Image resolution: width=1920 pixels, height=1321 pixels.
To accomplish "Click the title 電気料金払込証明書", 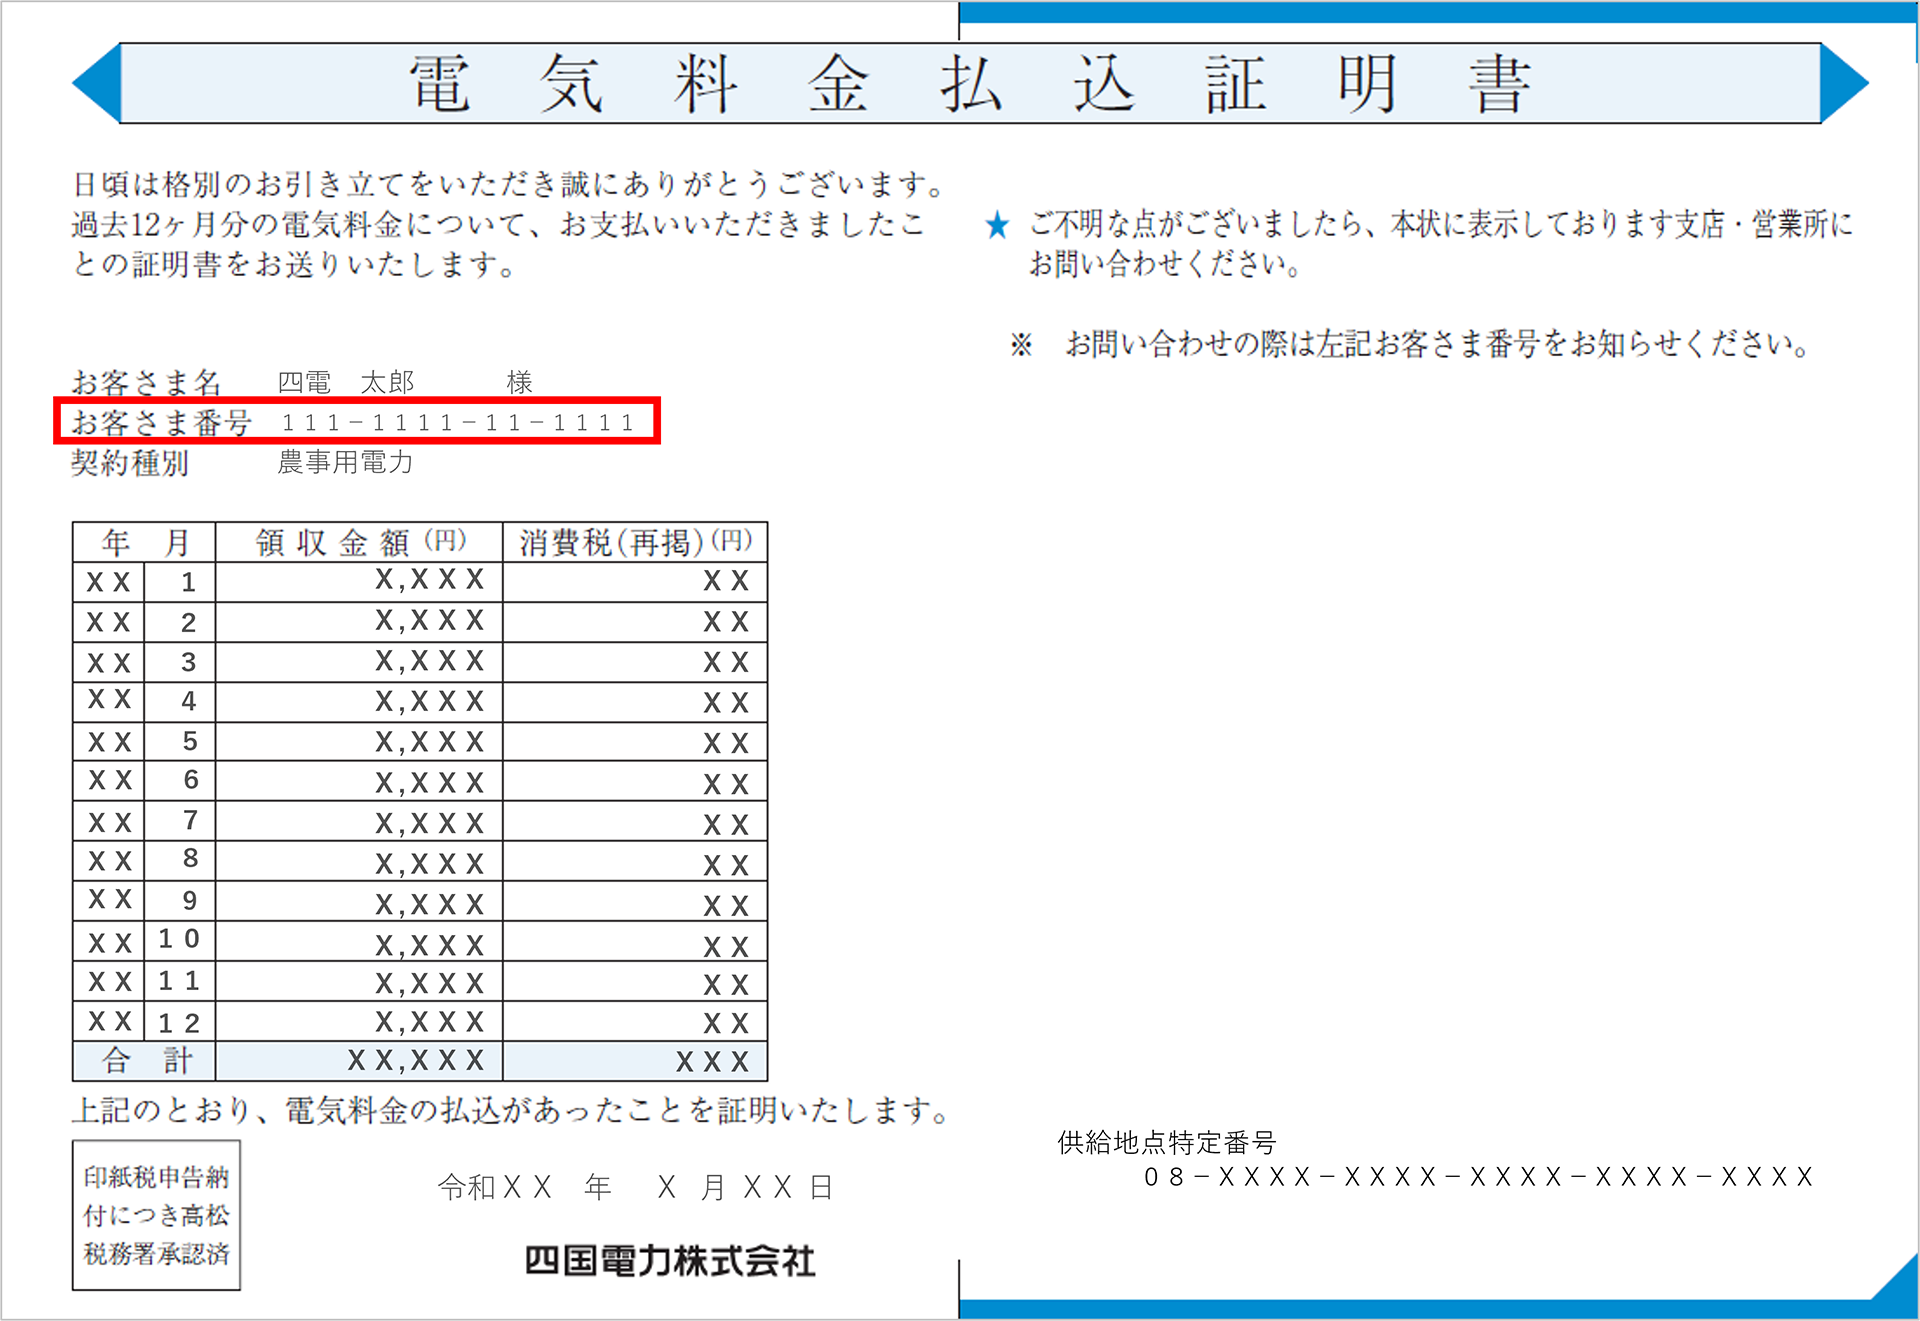I will [x=969, y=83].
